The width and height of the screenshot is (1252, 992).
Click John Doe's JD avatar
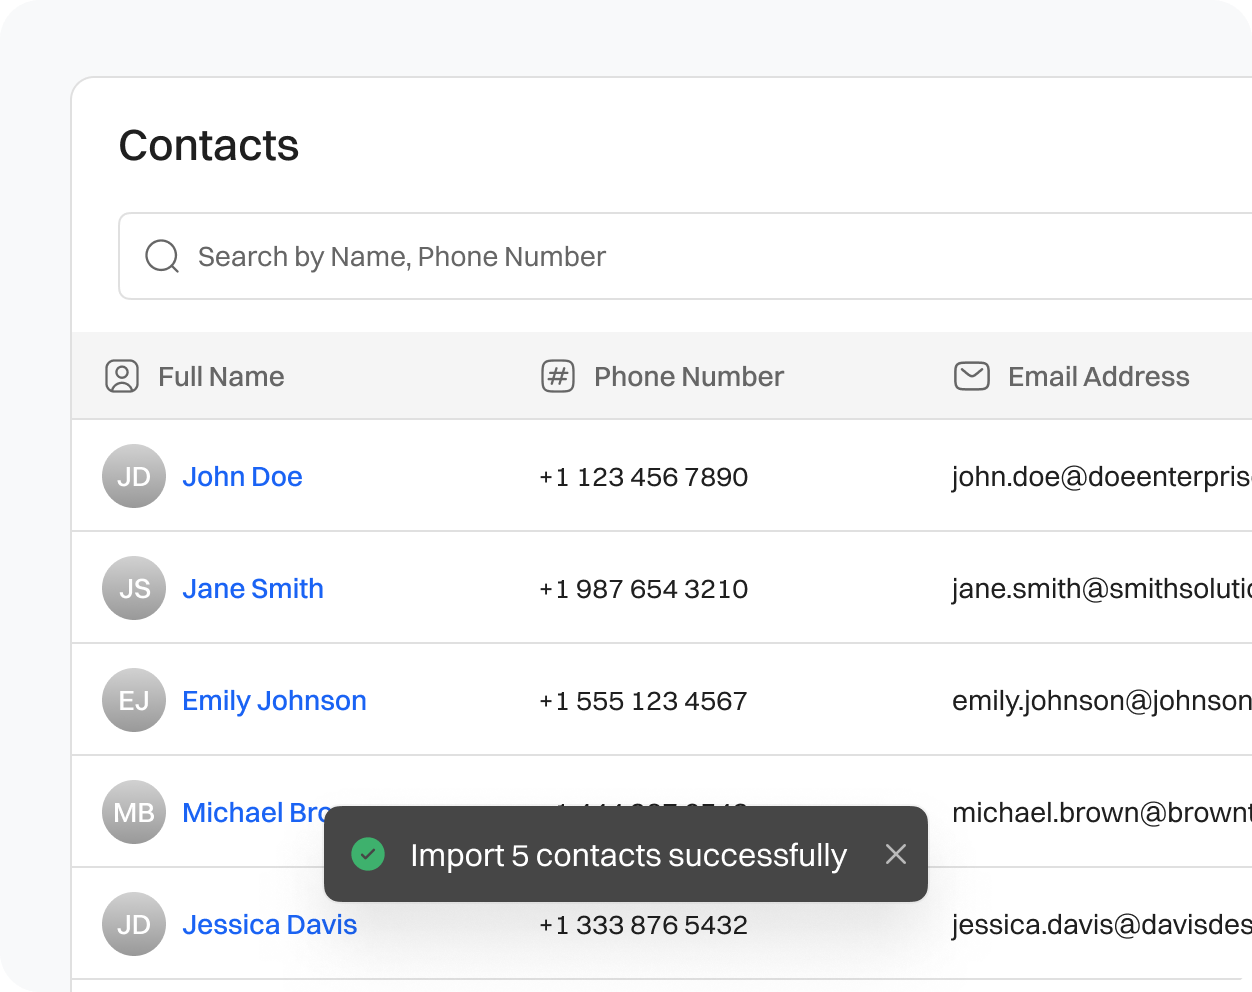pyautogui.click(x=133, y=476)
